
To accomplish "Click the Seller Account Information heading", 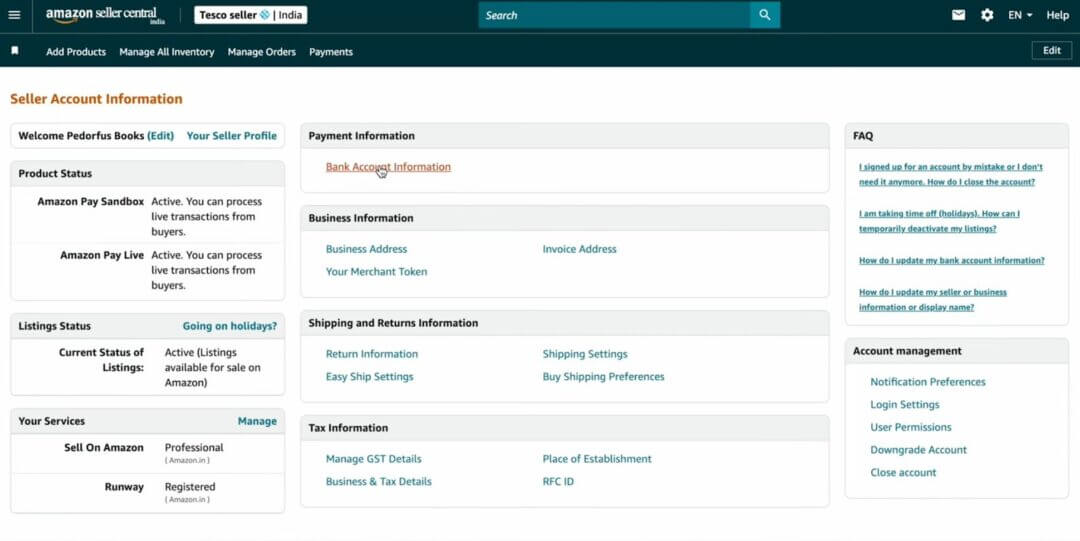I will tap(96, 99).
